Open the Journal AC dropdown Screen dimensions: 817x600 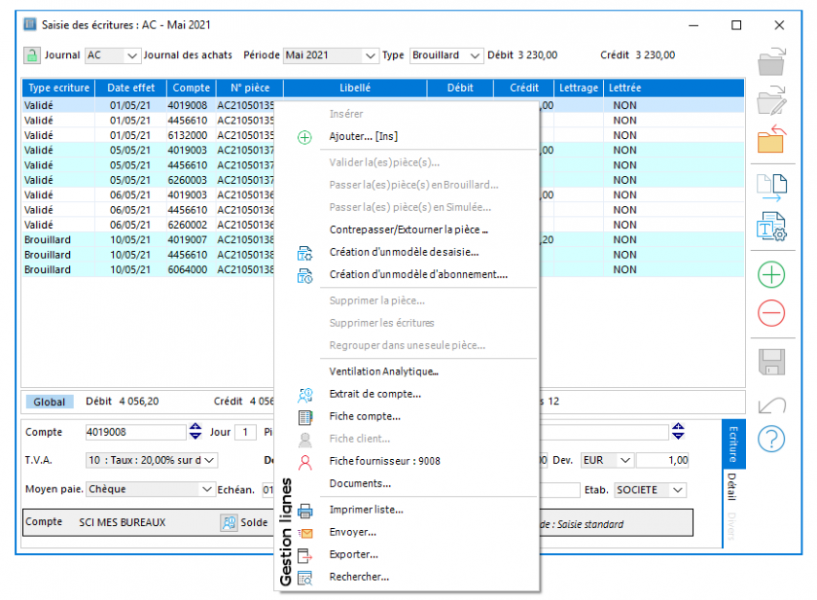point(132,55)
